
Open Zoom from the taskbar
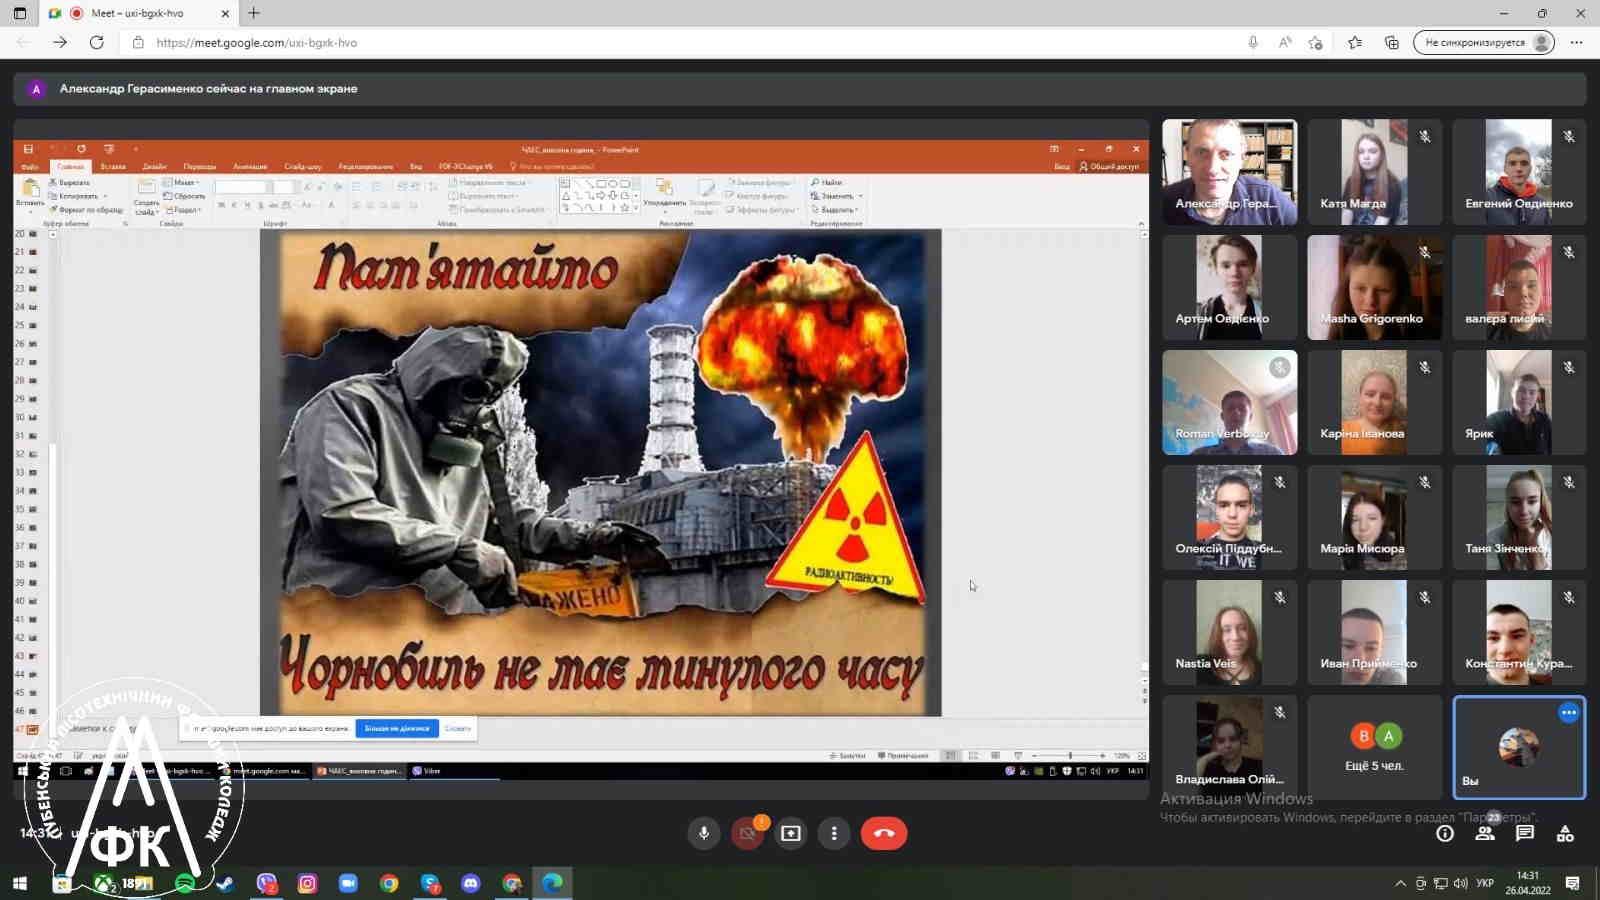tap(348, 883)
